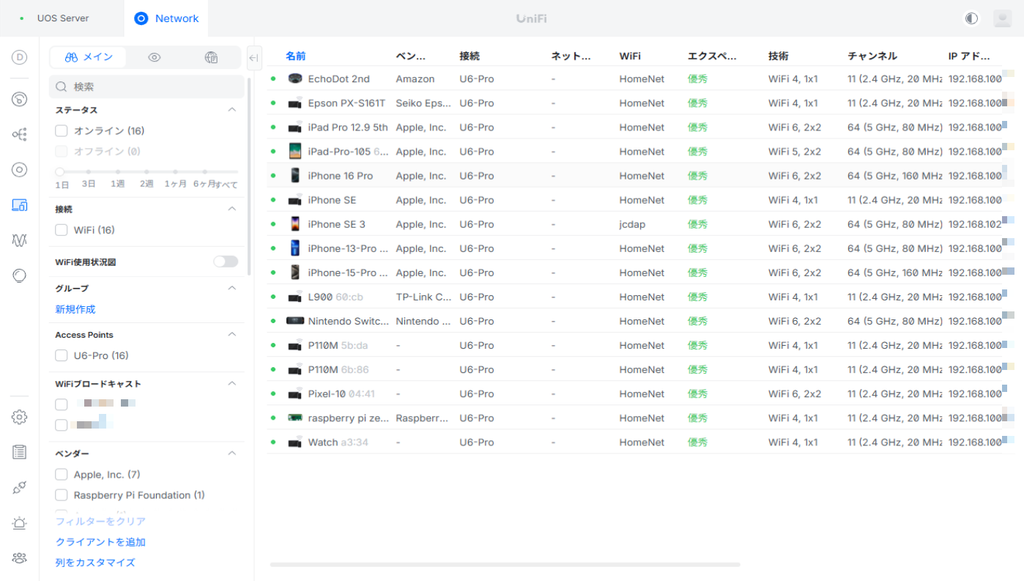The image size is (1024, 581).
Task: Collapse the ステータス section
Action: [232, 110]
